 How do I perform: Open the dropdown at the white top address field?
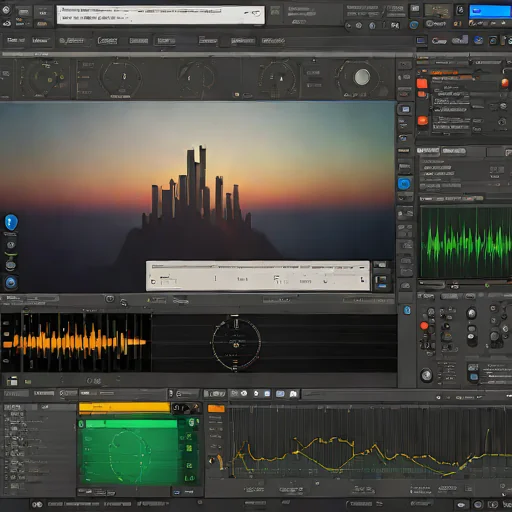pyautogui.click(x=256, y=13)
